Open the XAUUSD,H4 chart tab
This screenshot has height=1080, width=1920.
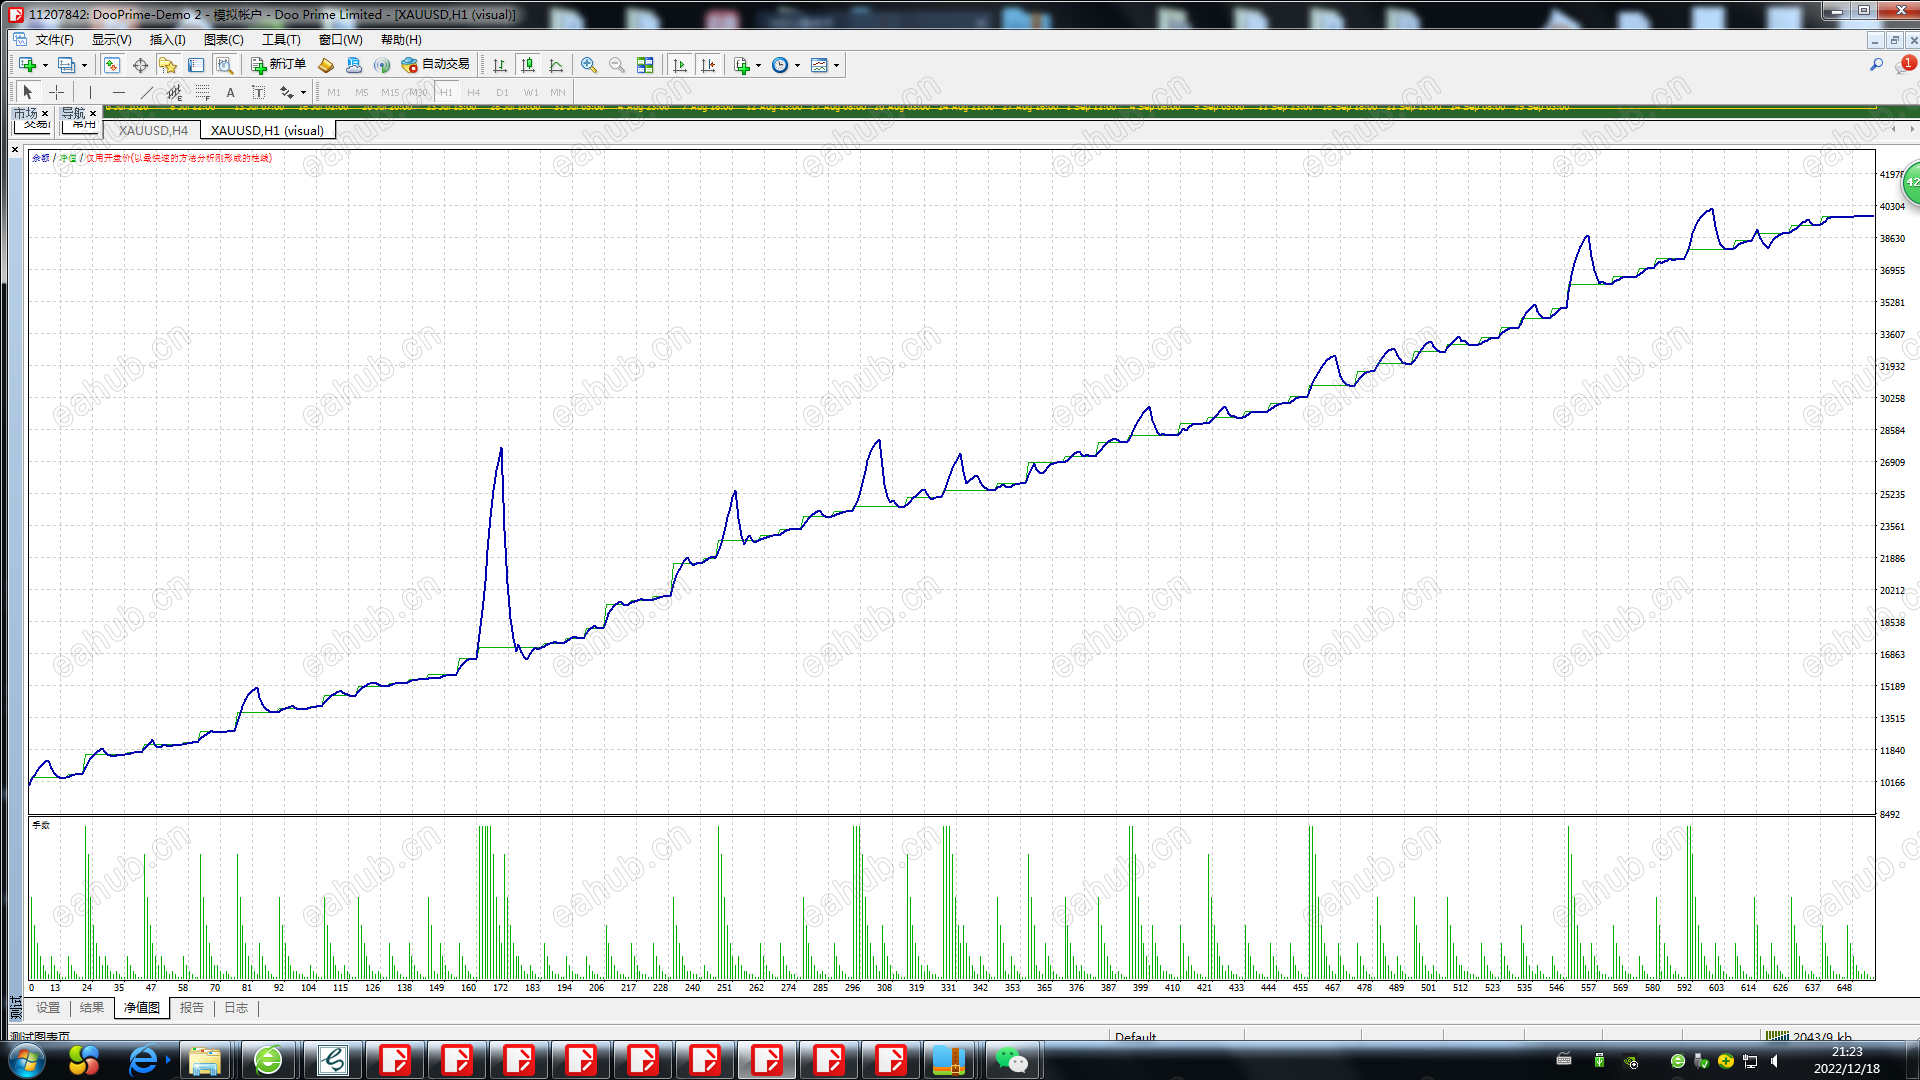[x=153, y=130]
